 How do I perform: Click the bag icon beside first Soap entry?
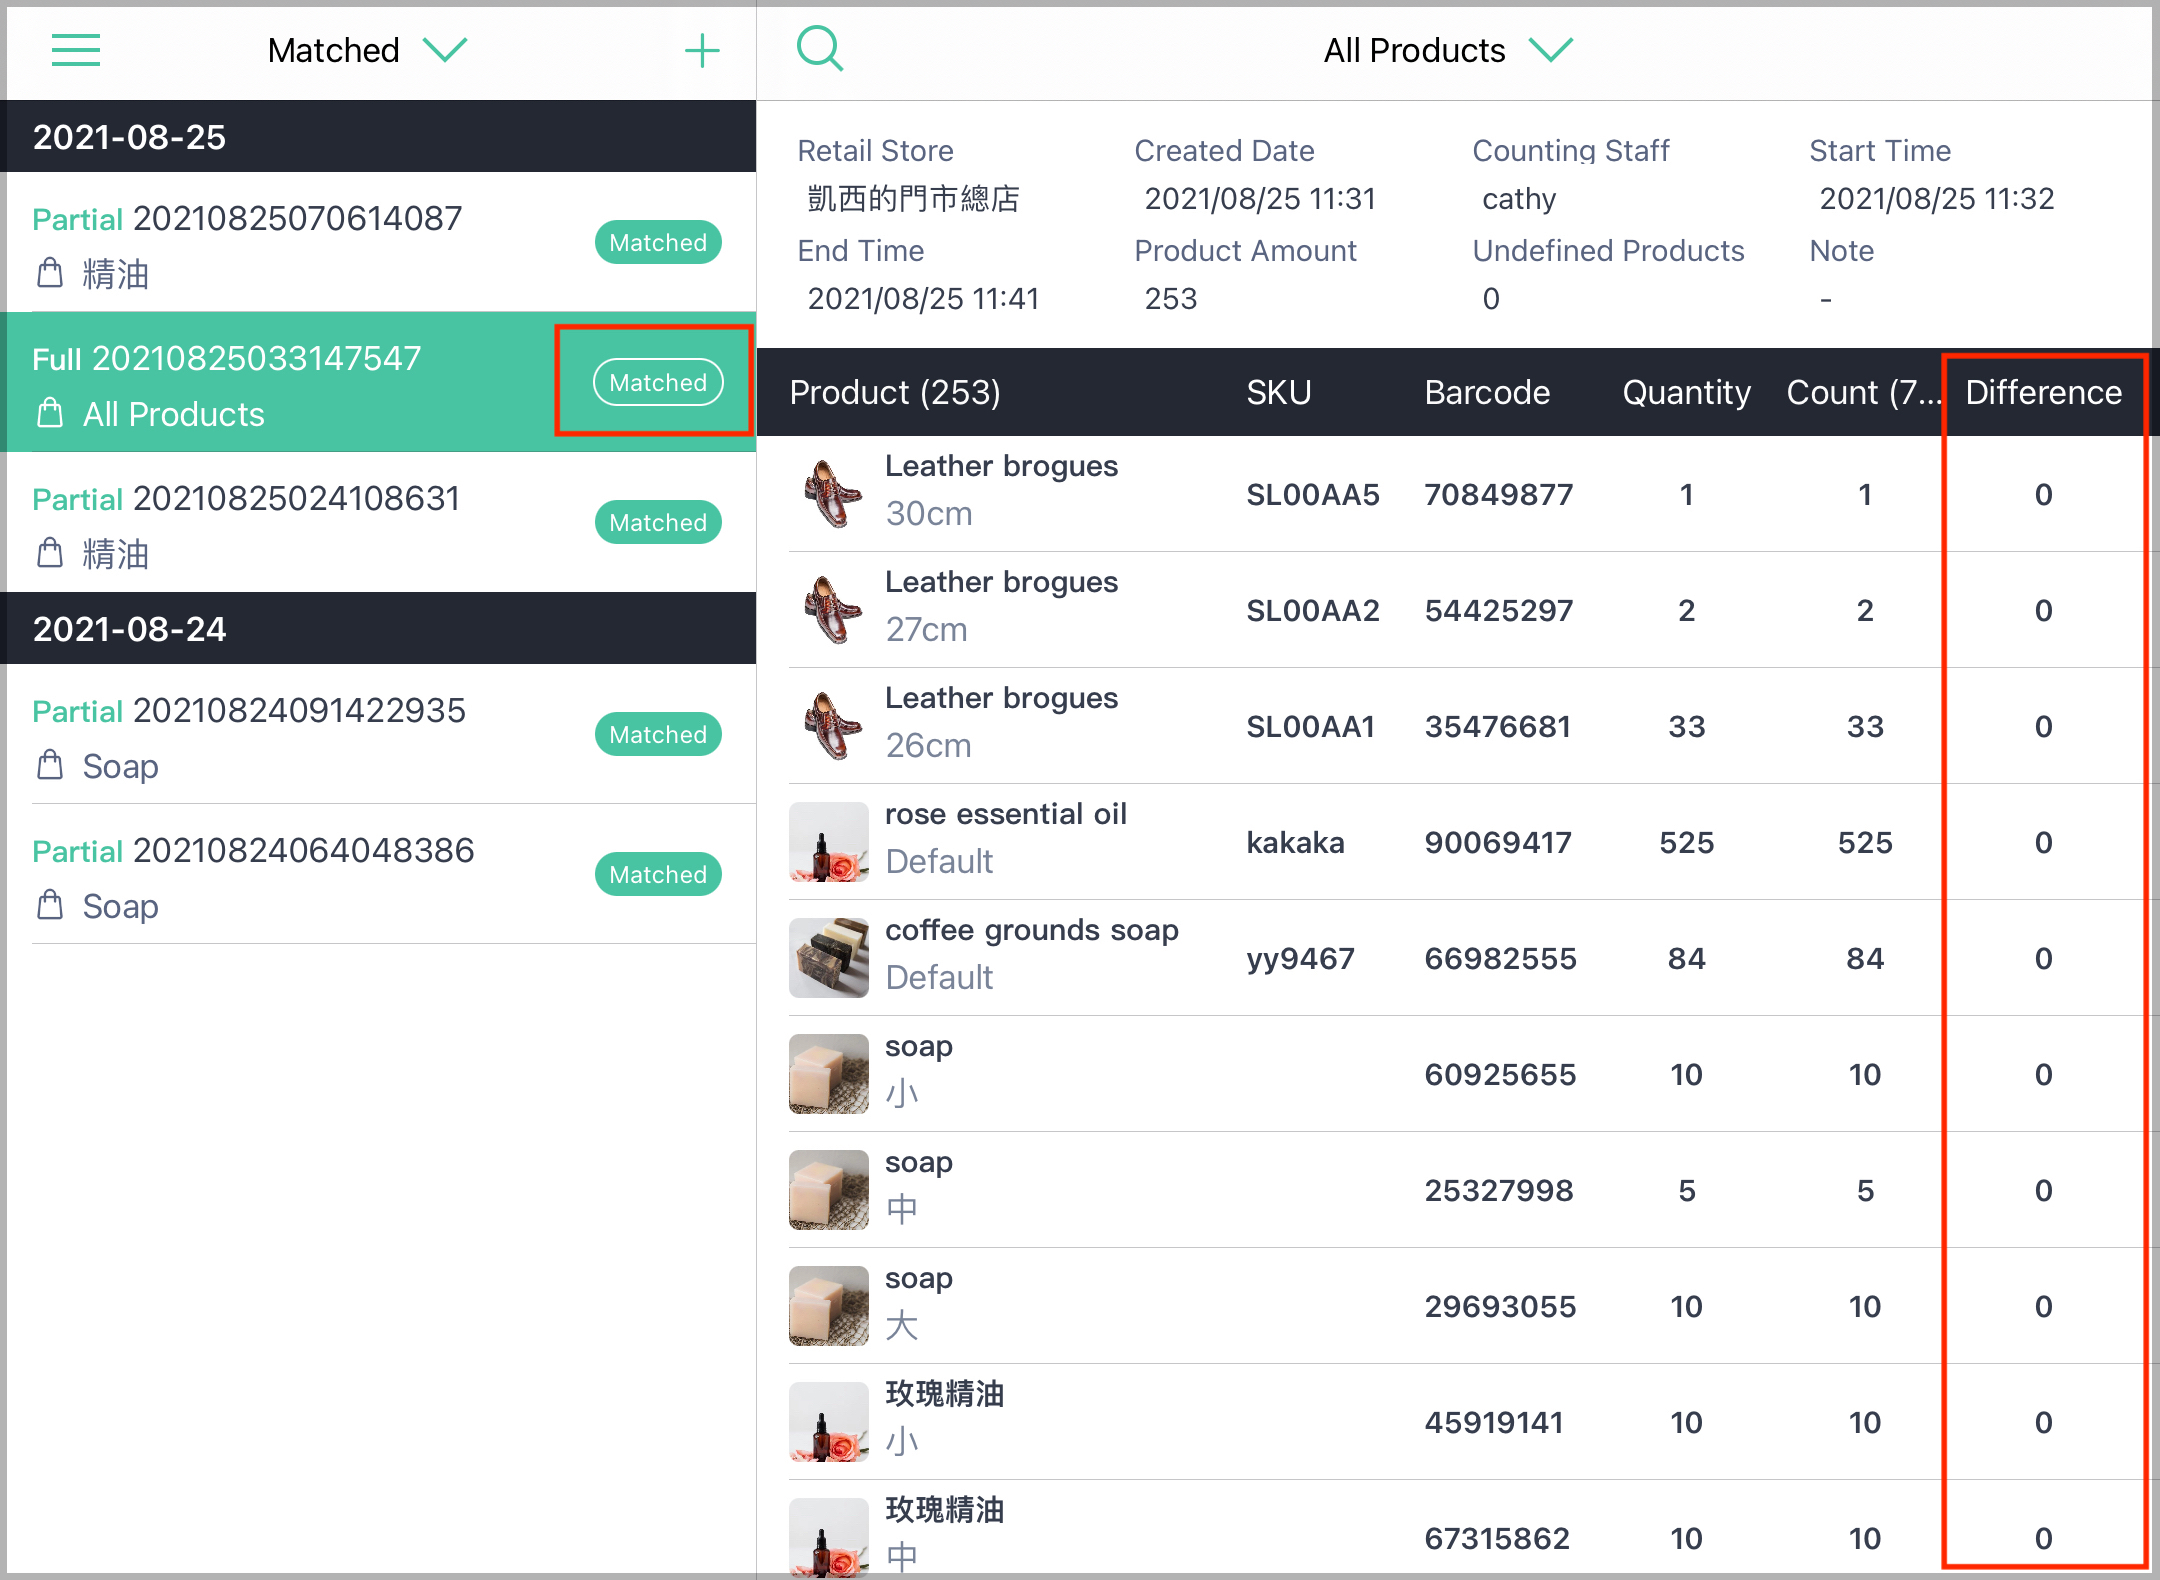click(x=50, y=765)
